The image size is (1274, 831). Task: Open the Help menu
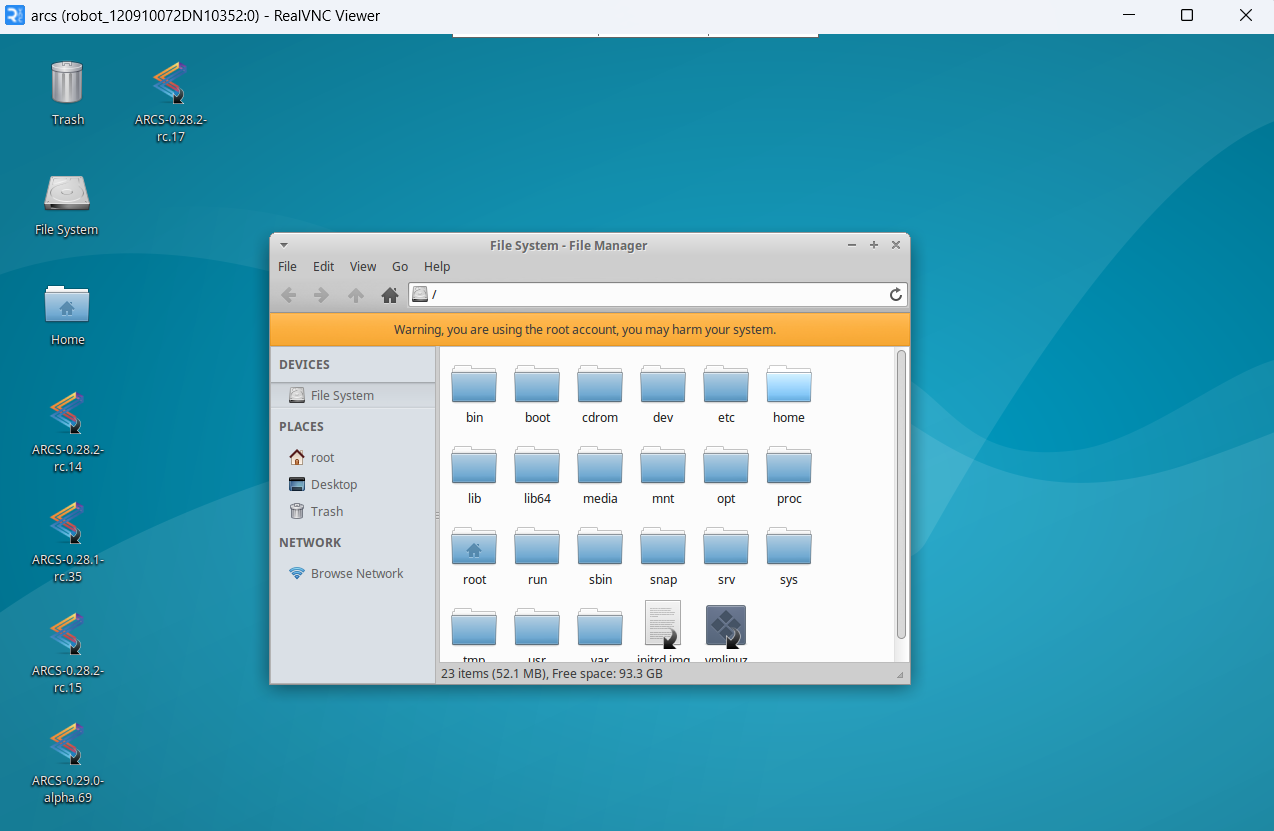click(x=437, y=267)
